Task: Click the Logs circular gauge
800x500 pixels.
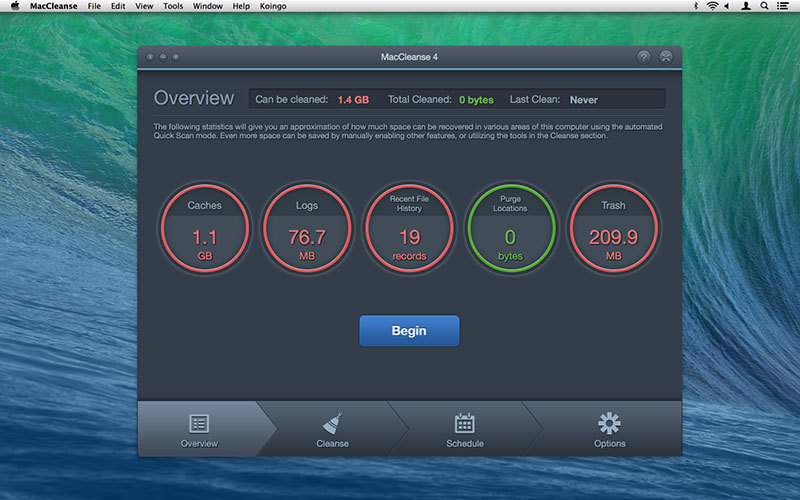Action: click(x=307, y=229)
